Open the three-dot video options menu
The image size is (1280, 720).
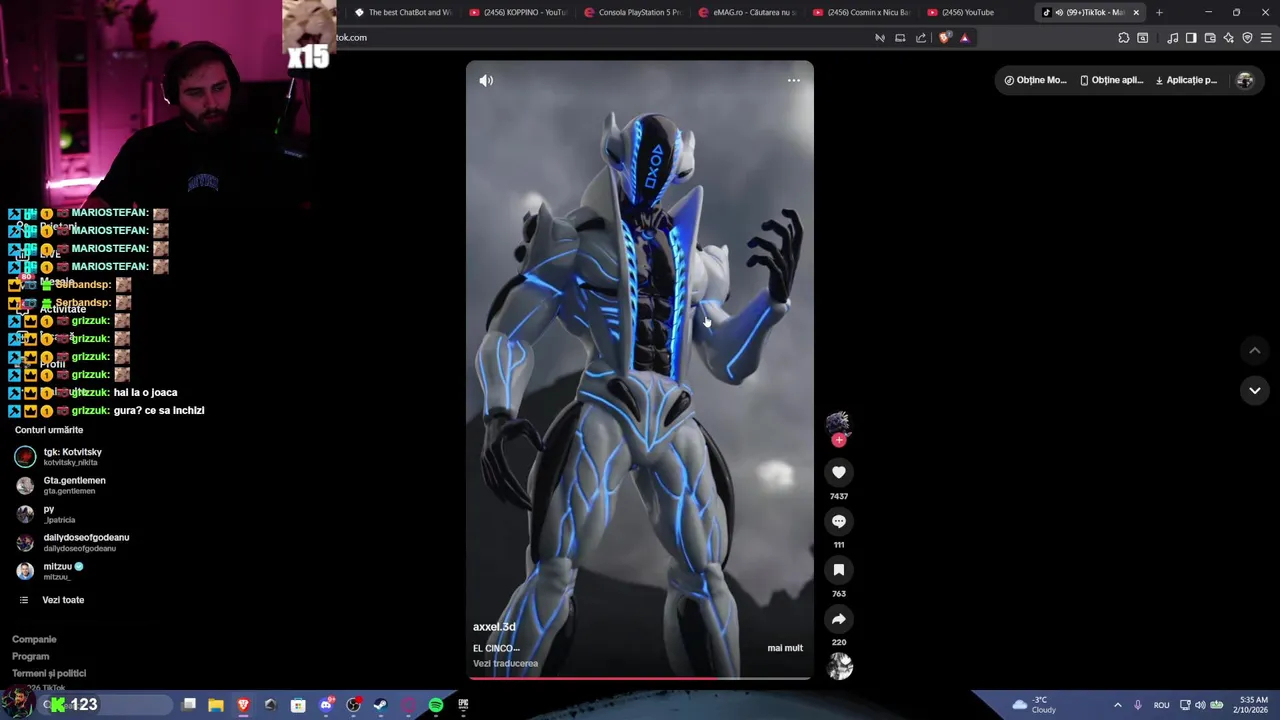coord(794,81)
